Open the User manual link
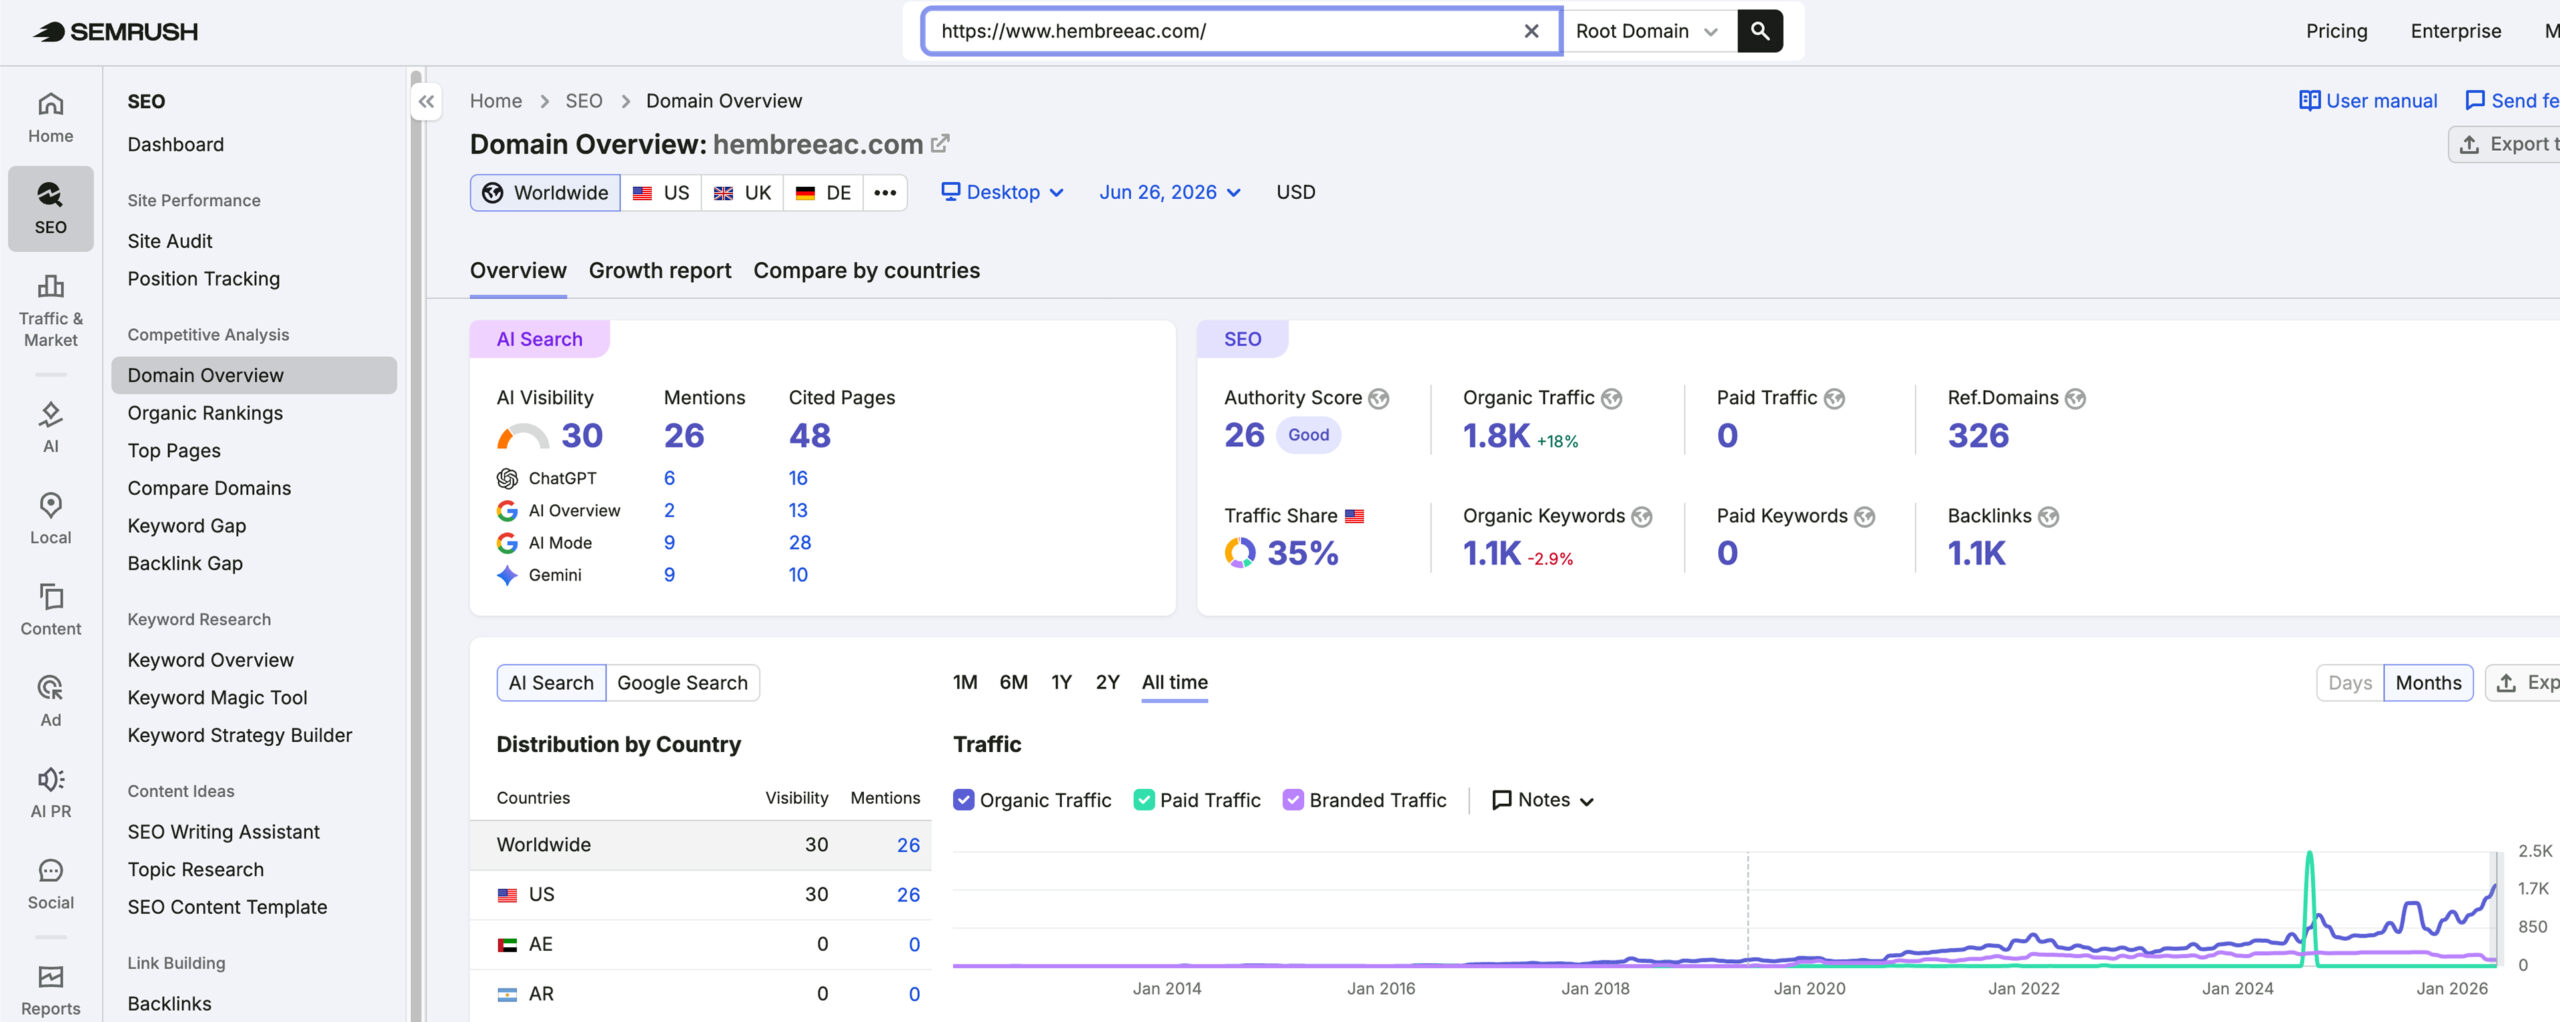2560x1022 pixels. point(2368,101)
